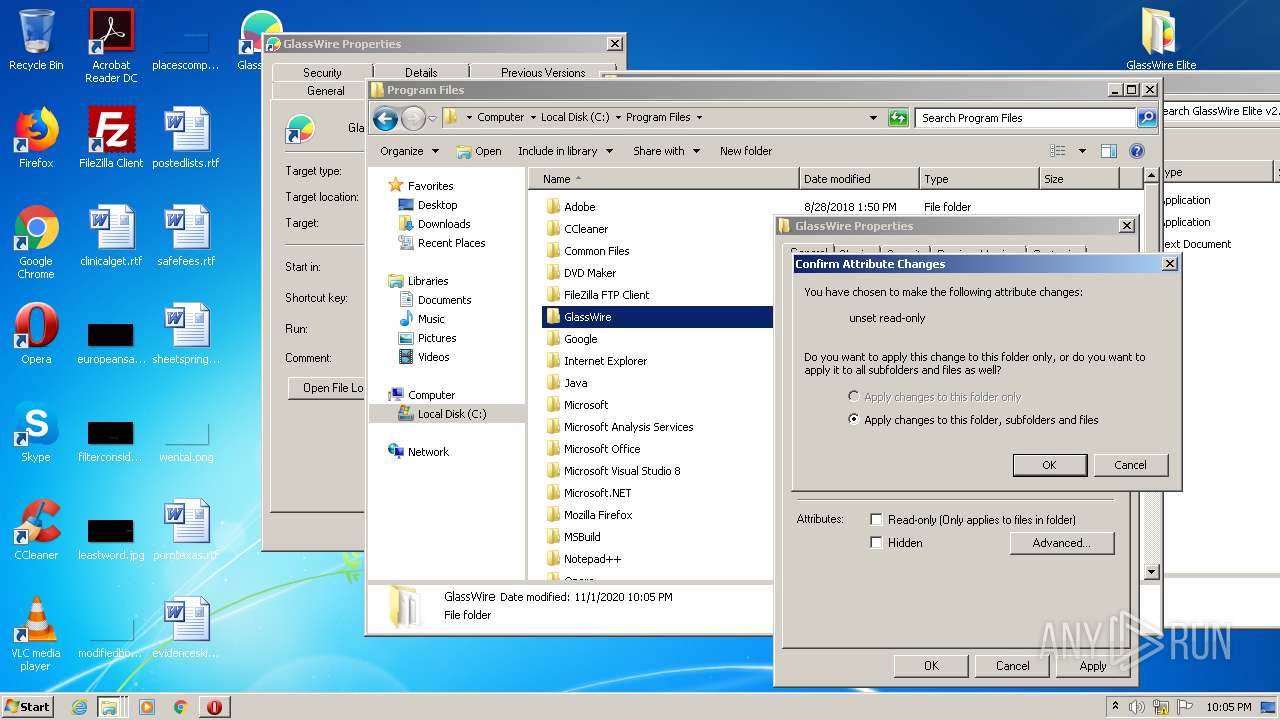Screen dimensions: 1280x720
Task: Select safefees.rtf desktop file
Action: tap(186, 236)
